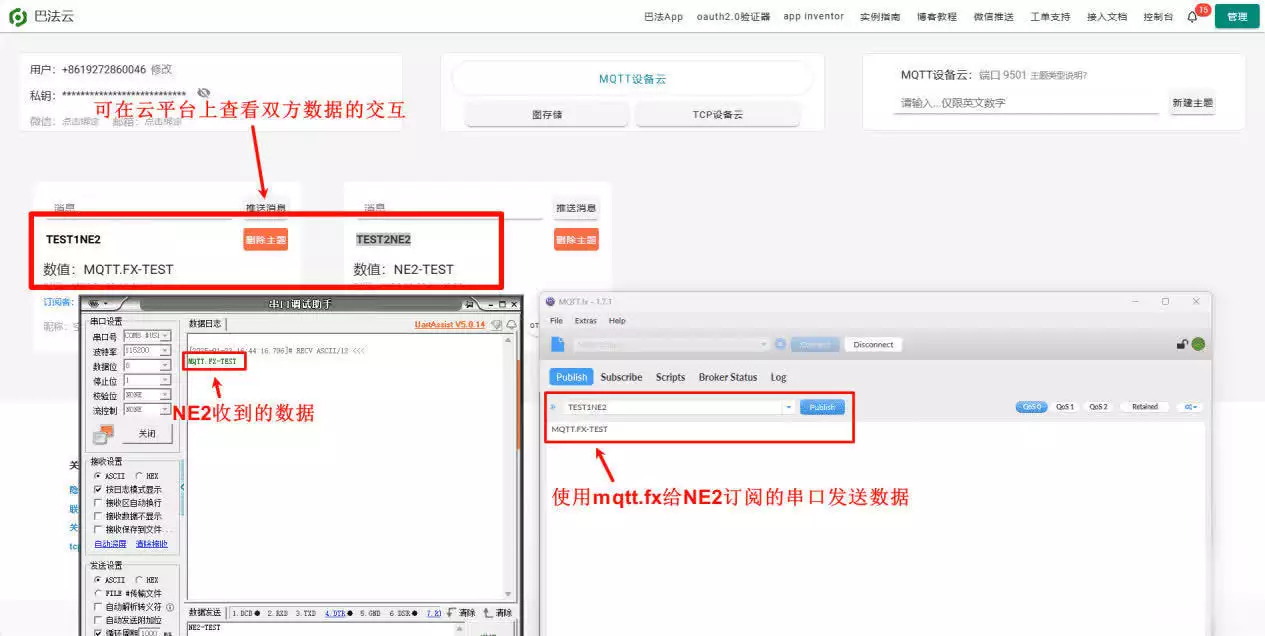The height and width of the screenshot is (636, 1265).
Task: Toggle the 按日志模式显示 checkbox
Action: point(97,490)
